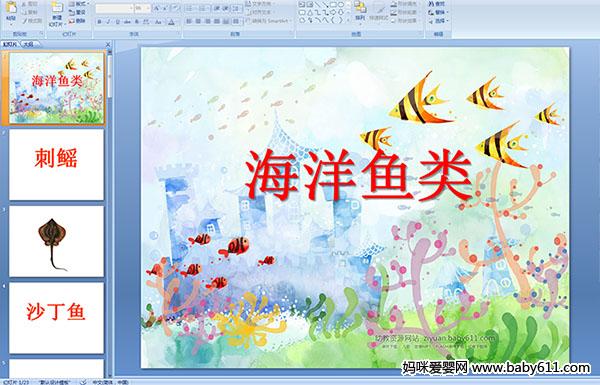Click the 海洋鱼类 title on main slide
This screenshot has width=600, height=385.
click(359, 175)
